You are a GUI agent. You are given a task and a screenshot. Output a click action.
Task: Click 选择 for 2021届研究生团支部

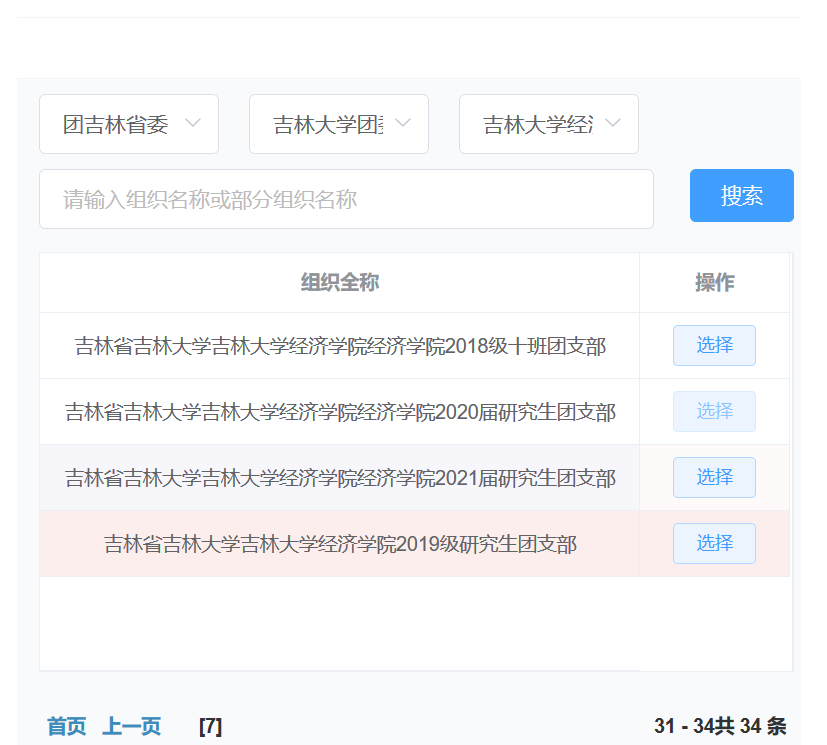[x=714, y=477]
